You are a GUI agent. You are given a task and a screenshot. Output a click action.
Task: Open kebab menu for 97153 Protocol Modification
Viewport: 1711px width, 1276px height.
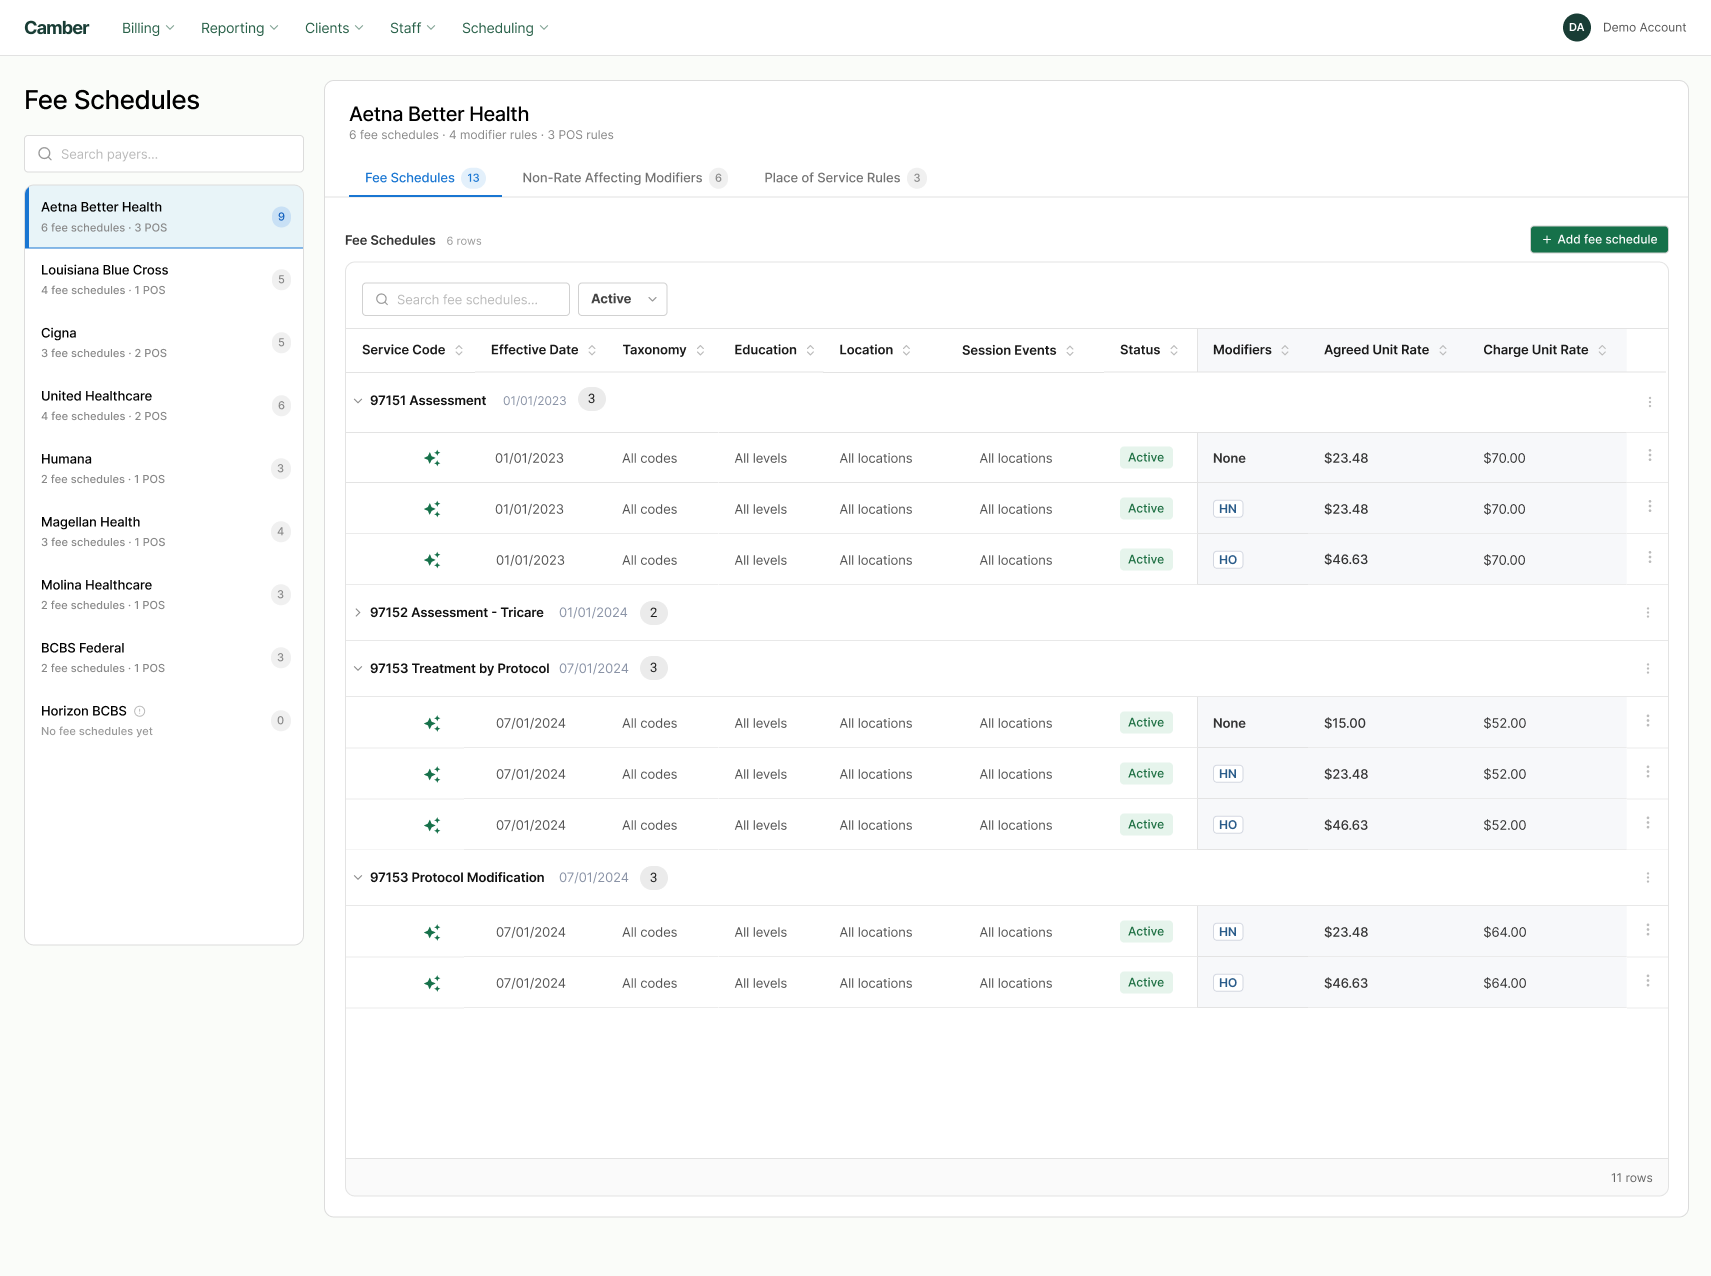[1648, 878]
